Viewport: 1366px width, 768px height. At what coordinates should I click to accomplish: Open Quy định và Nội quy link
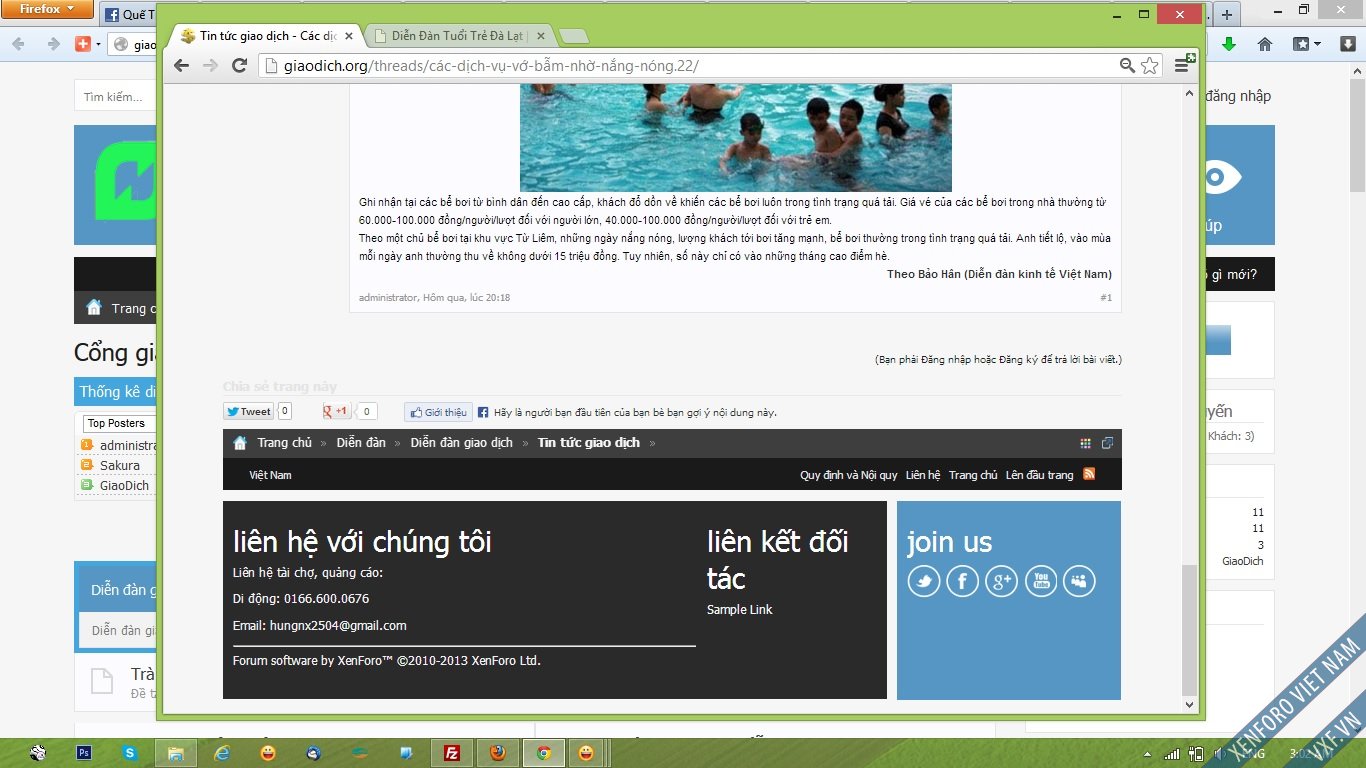point(848,475)
